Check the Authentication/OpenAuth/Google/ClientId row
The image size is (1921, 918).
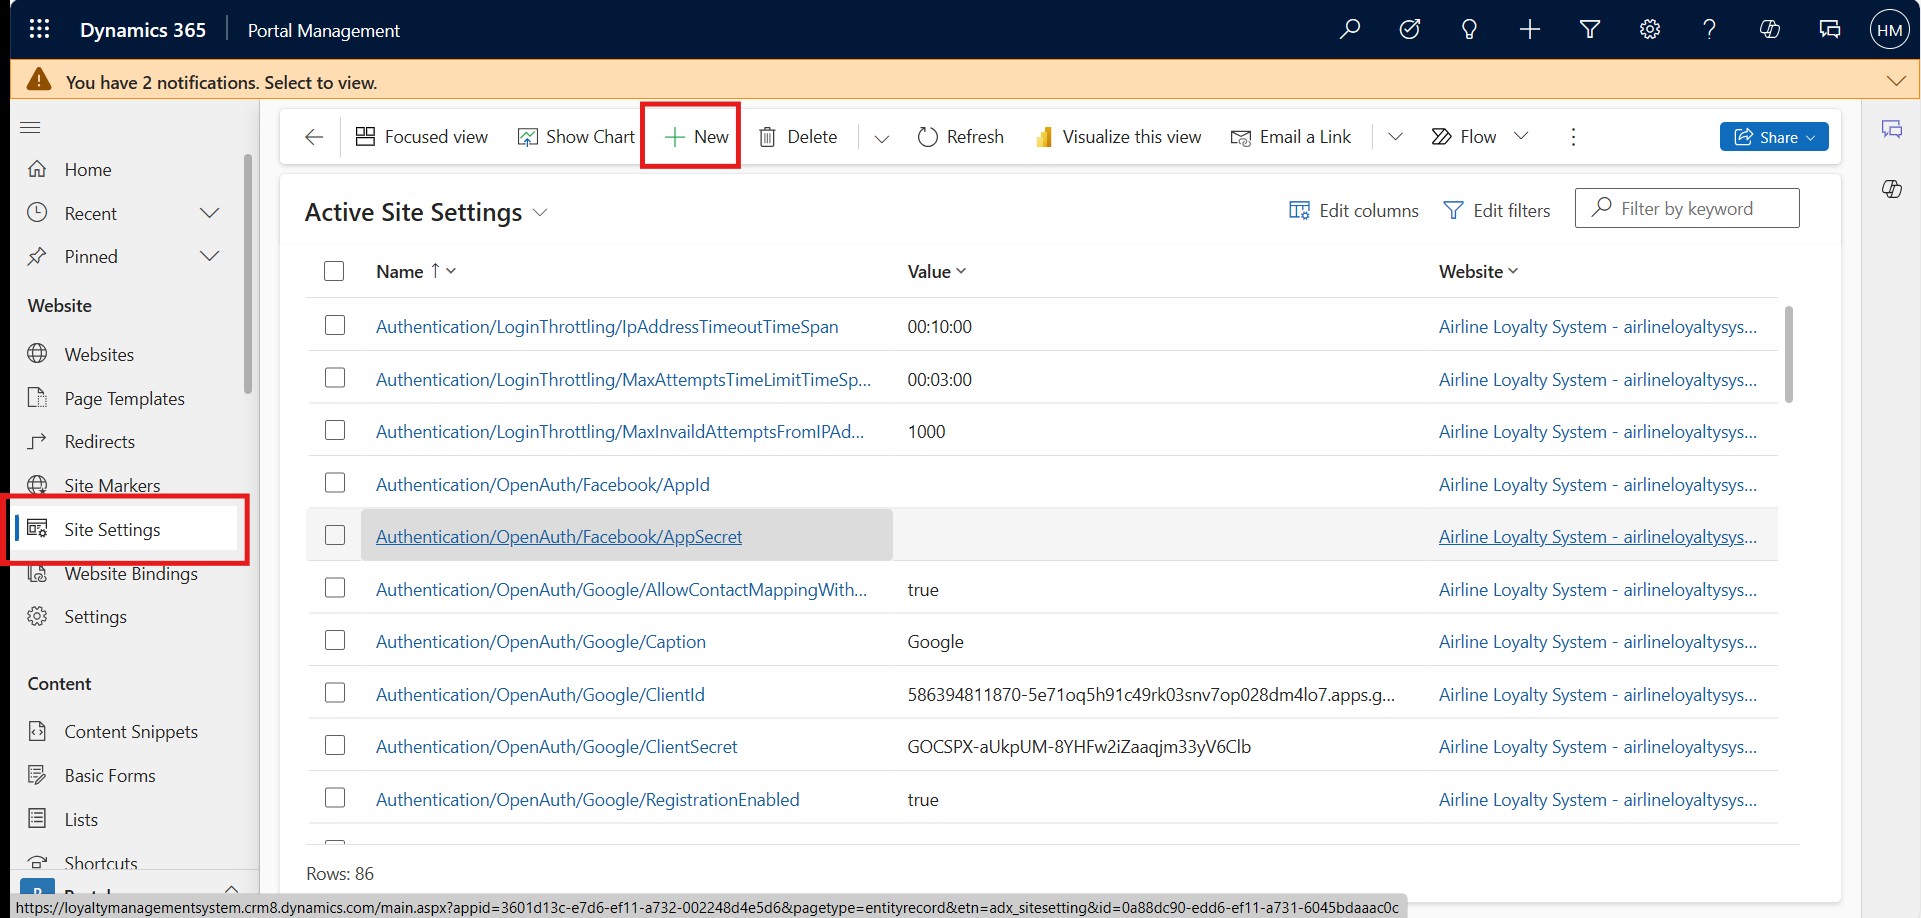[x=334, y=692]
